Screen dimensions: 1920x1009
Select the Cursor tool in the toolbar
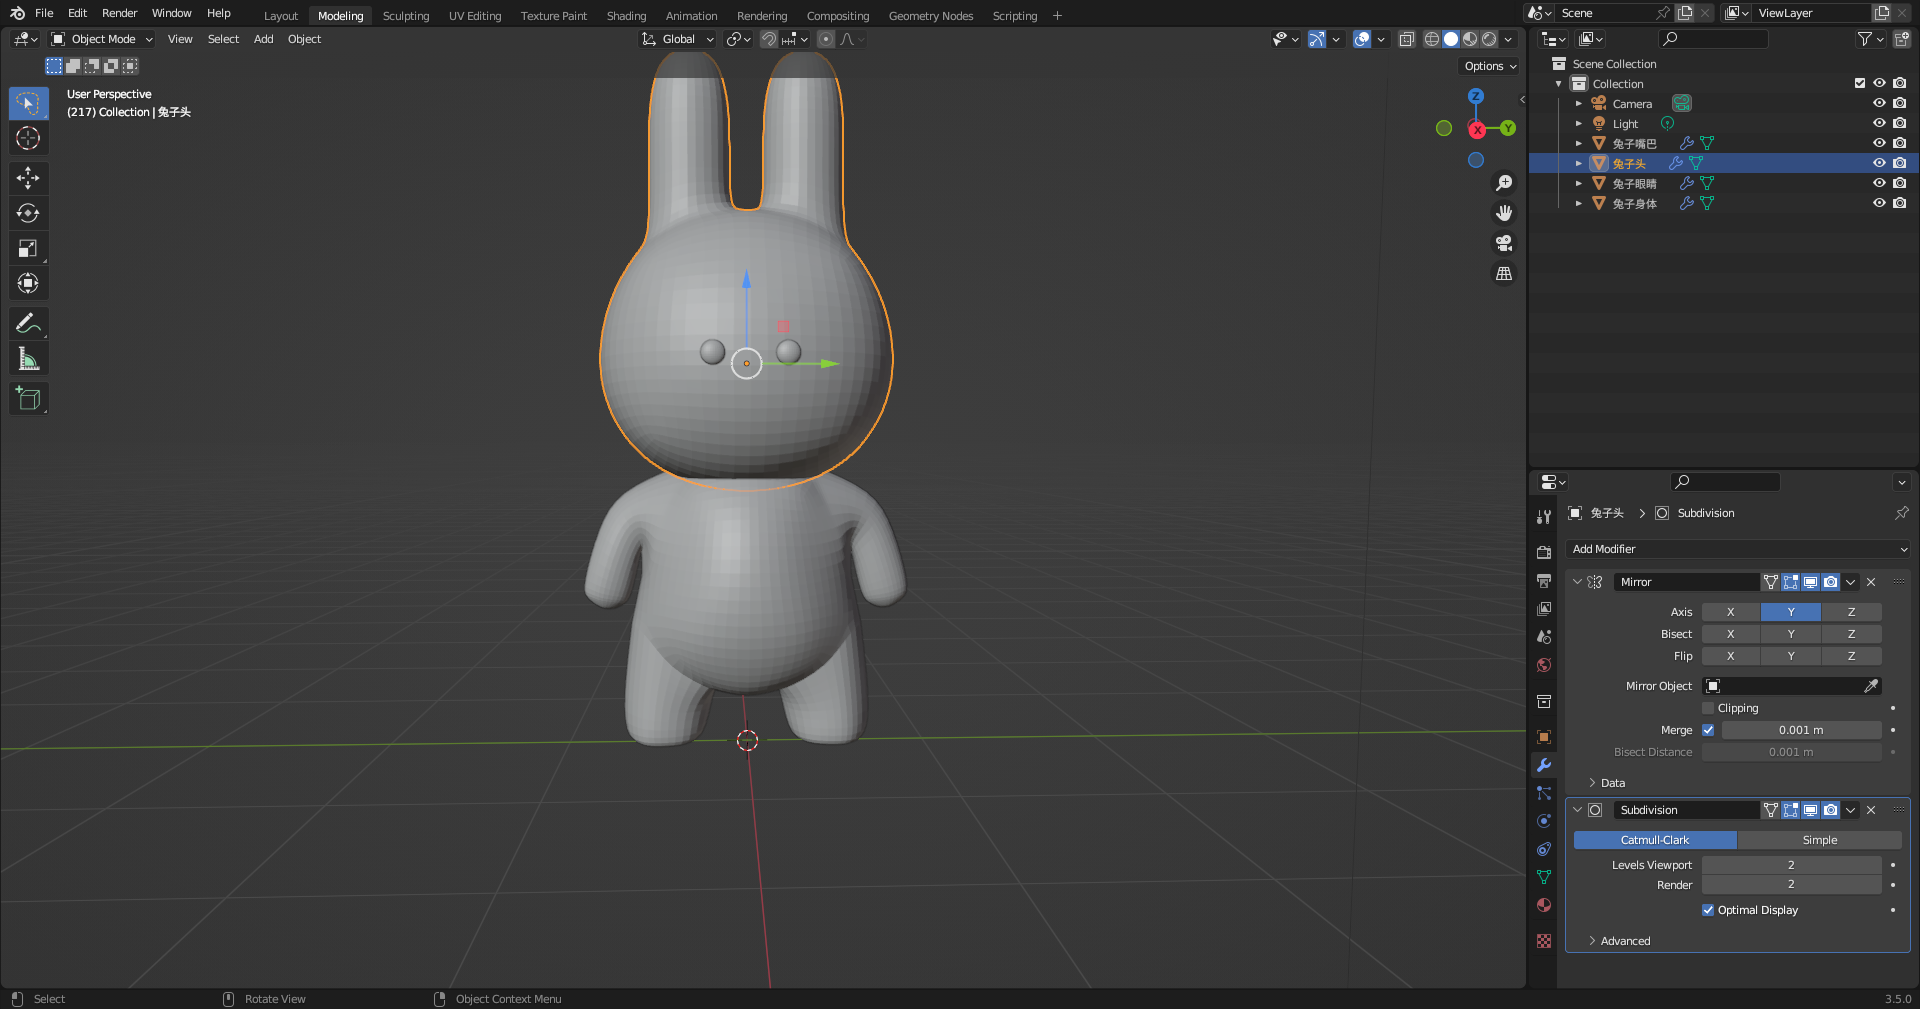pos(28,138)
